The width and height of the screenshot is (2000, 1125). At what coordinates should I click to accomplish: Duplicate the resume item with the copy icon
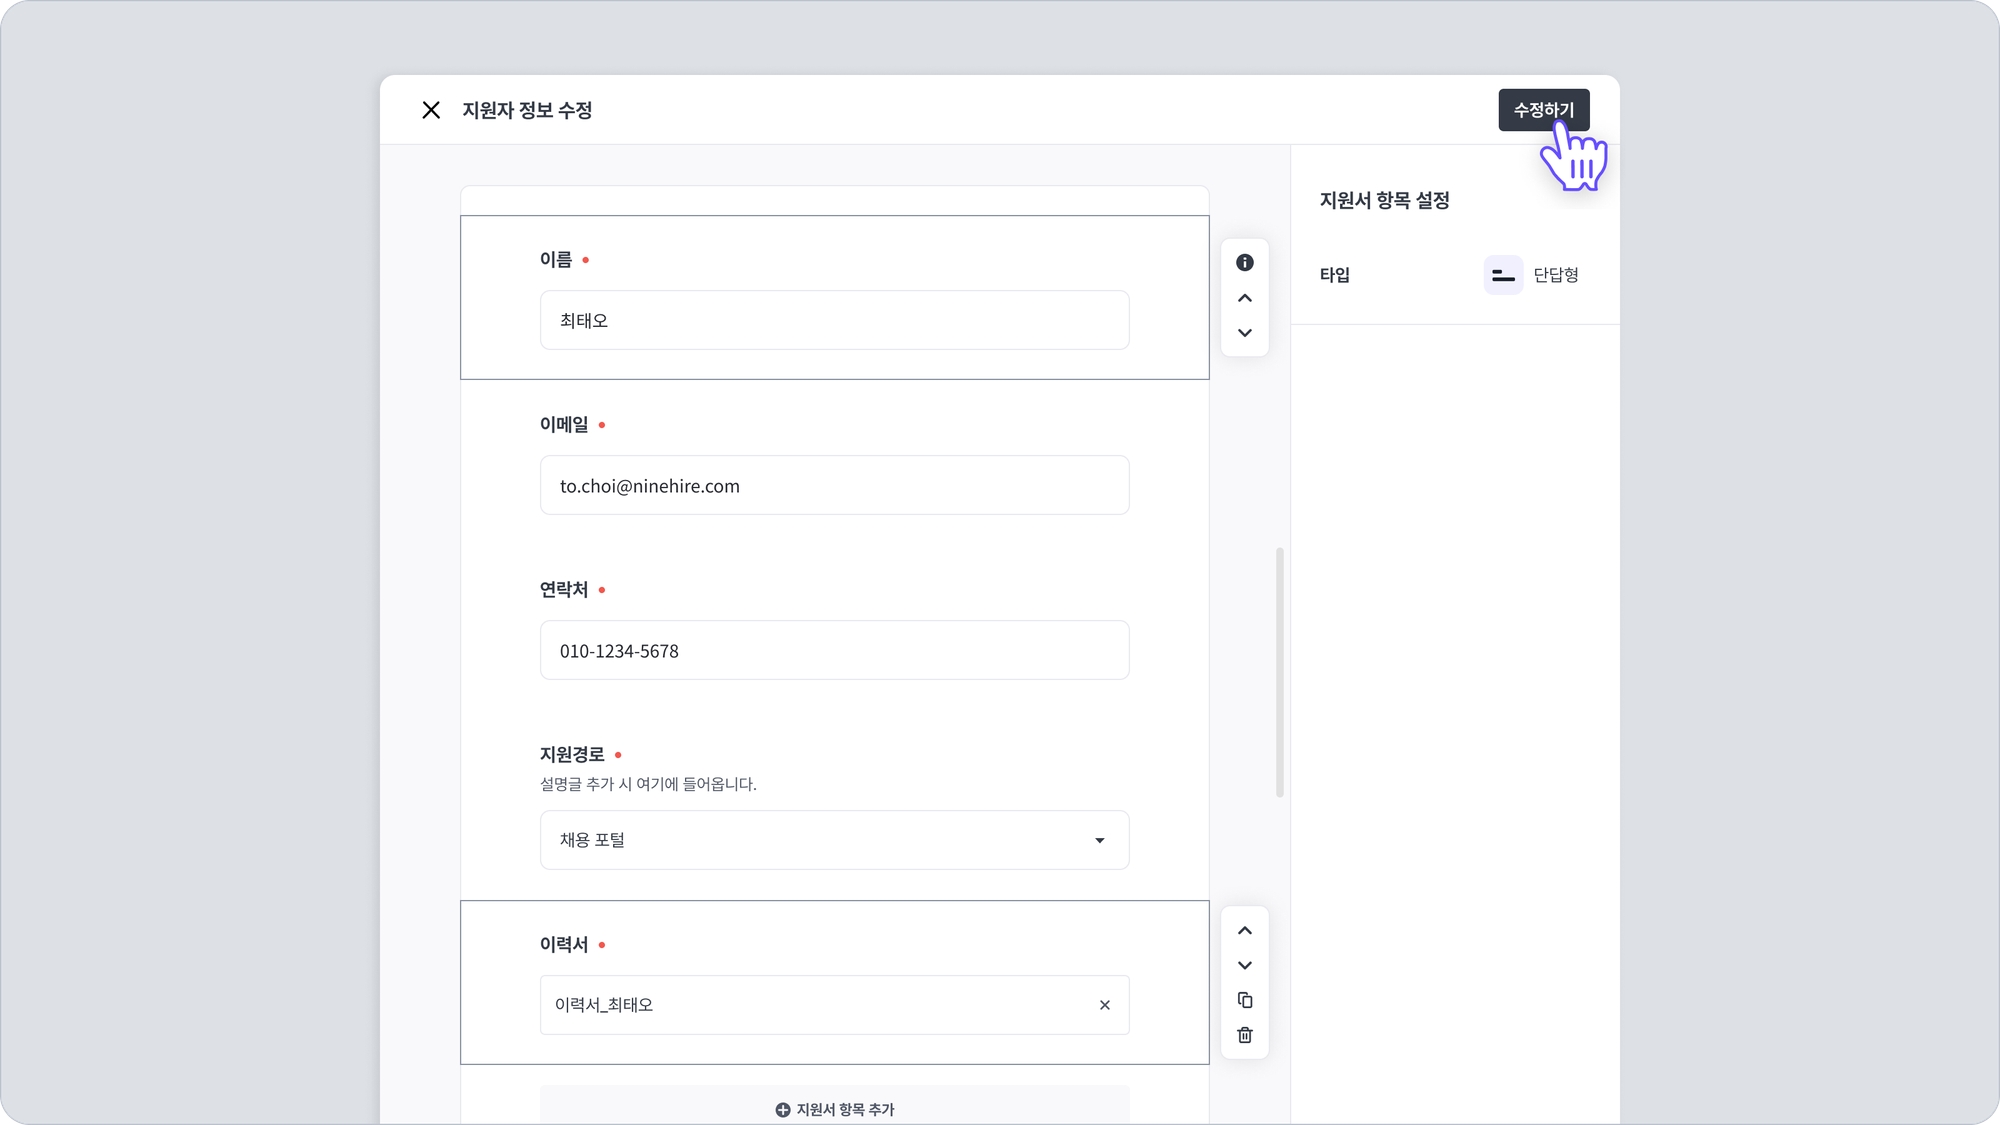(1244, 1000)
